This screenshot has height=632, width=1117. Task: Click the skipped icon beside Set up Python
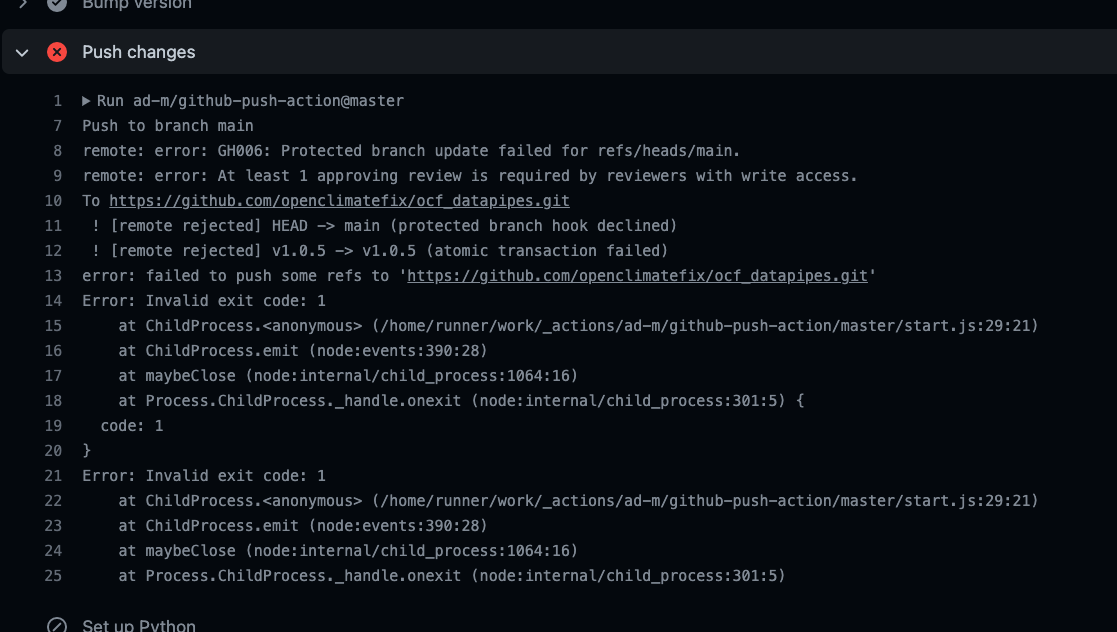(57, 626)
